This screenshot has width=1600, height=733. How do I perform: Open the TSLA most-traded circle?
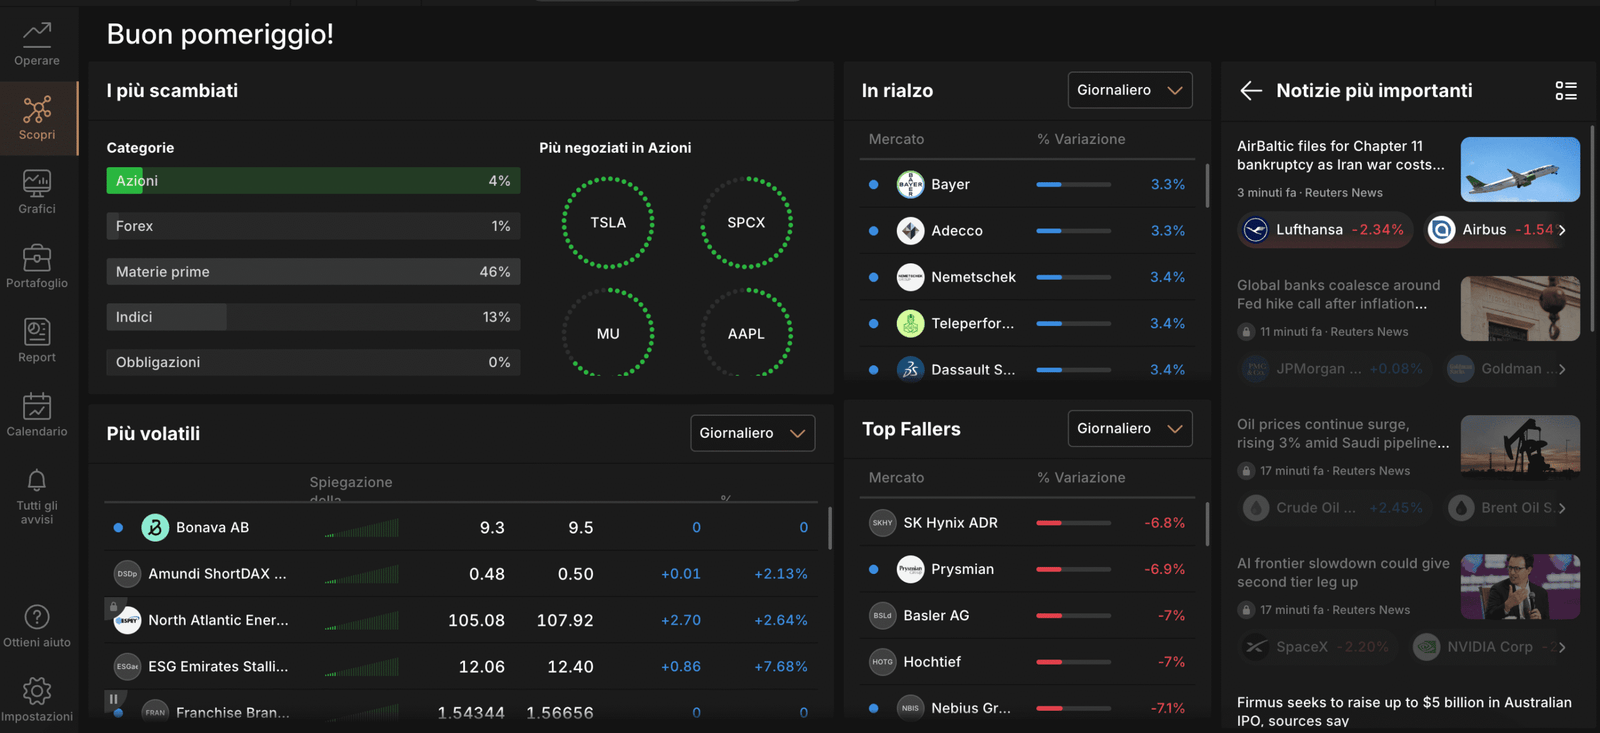click(608, 223)
